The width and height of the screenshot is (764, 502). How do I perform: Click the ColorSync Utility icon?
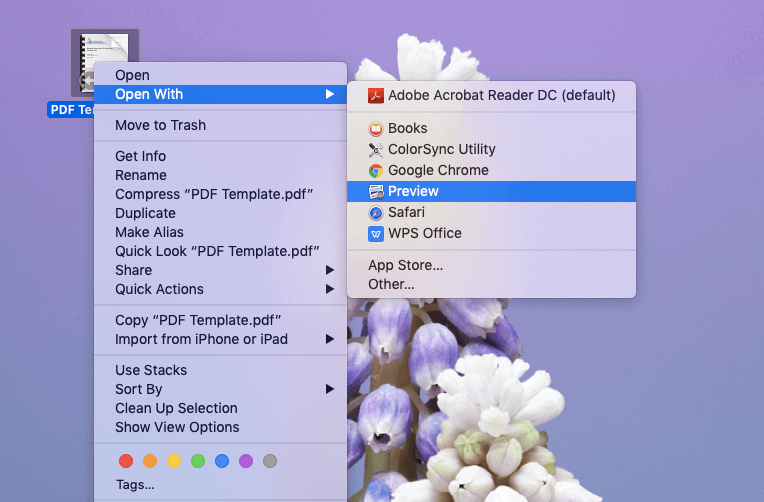376,150
